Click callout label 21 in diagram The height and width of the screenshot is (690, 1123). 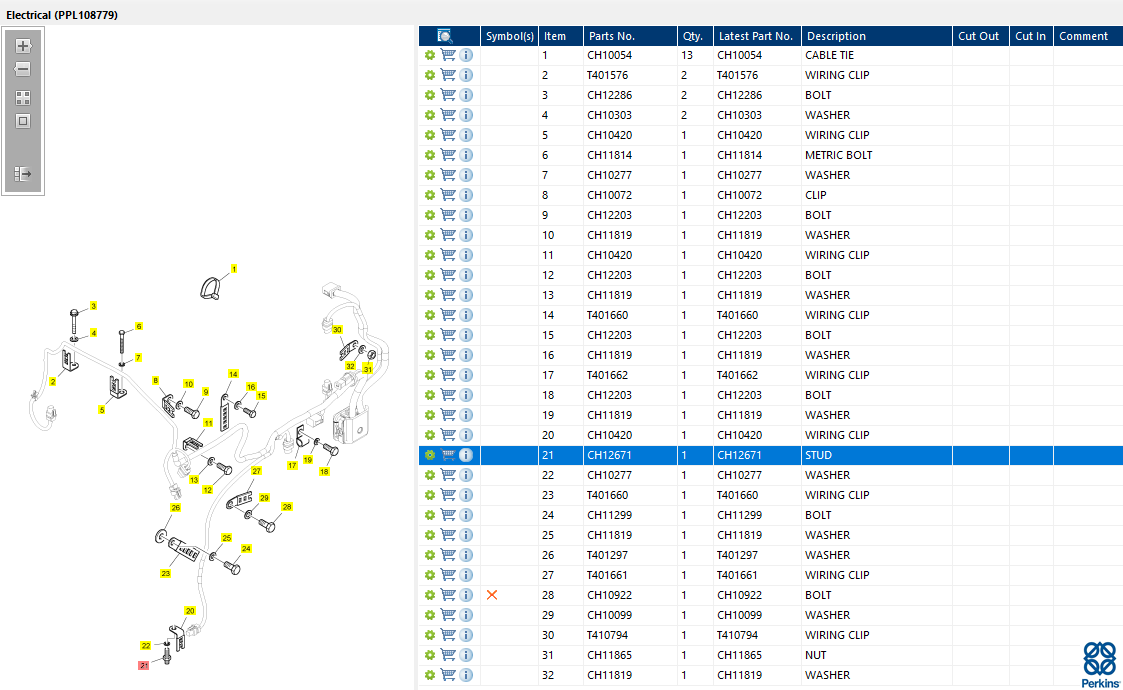click(143, 666)
